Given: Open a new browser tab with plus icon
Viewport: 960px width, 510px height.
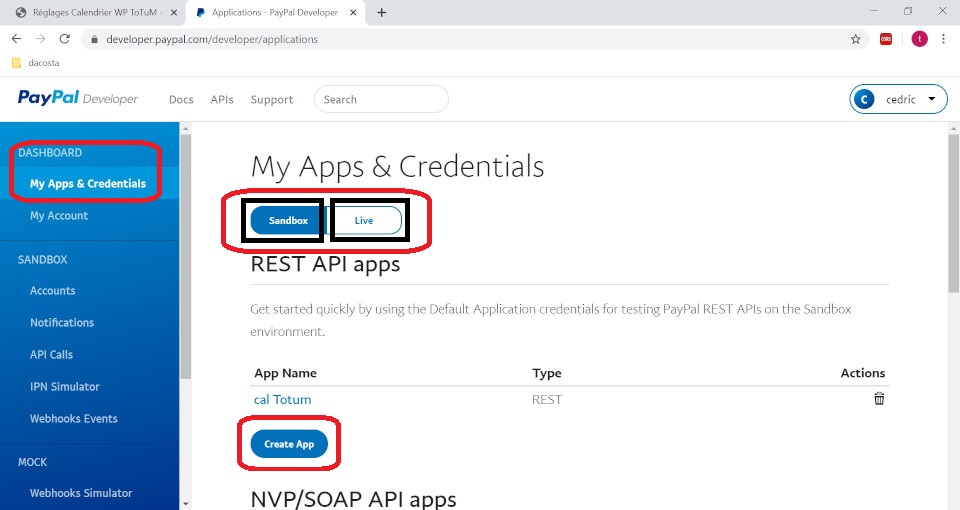Looking at the screenshot, I should [x=382, y=13].
